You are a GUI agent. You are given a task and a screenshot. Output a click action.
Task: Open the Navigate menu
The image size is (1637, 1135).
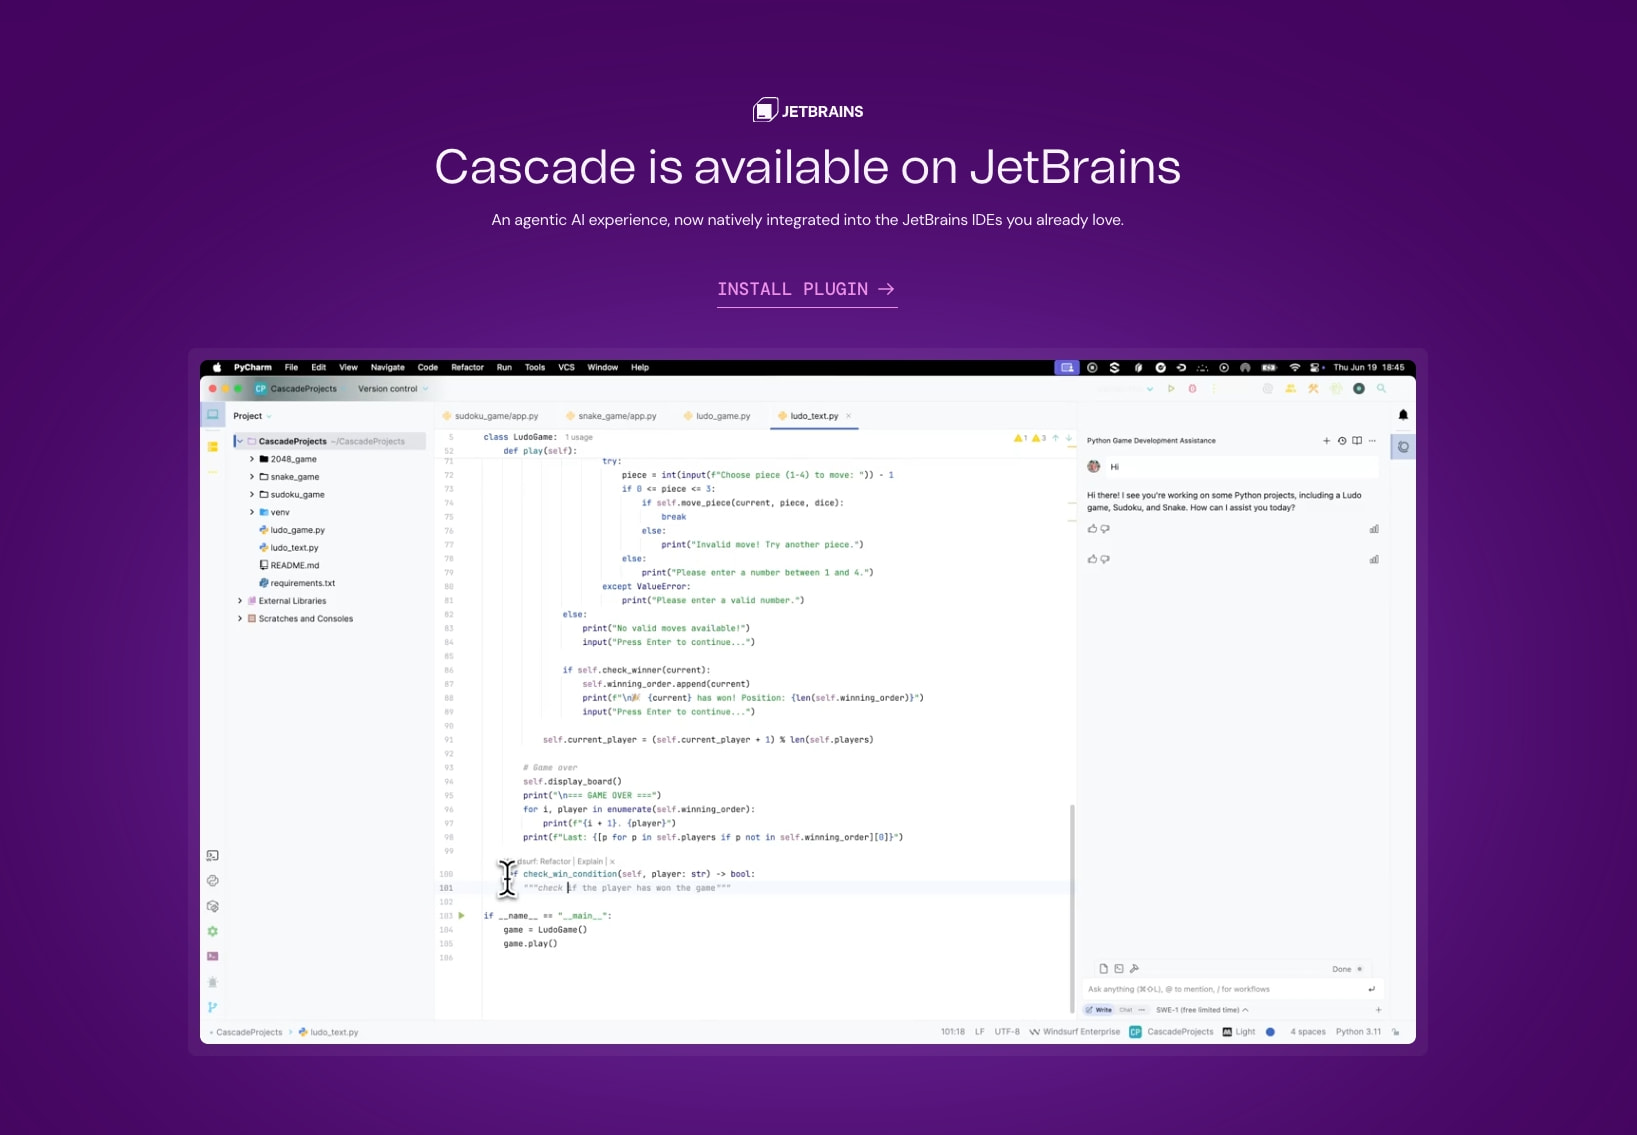pos(388,367)
